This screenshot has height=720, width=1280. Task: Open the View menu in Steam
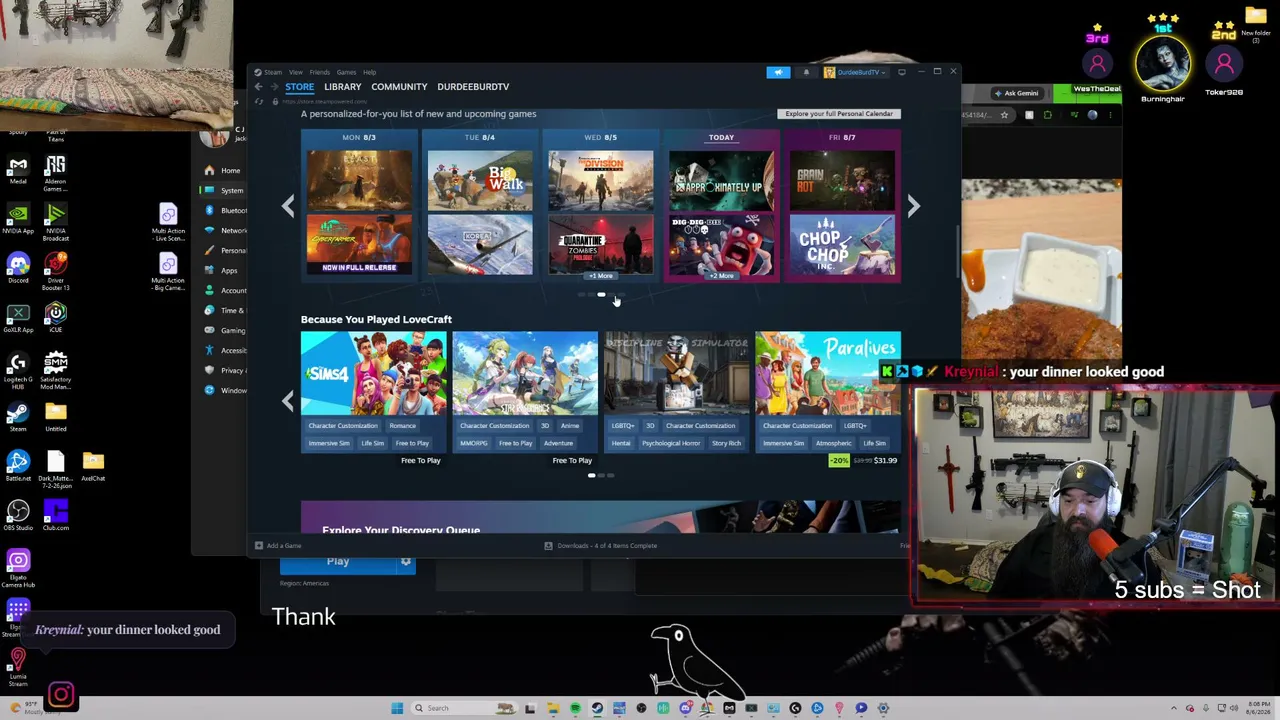pyautogui.click(x=296, y=72)
